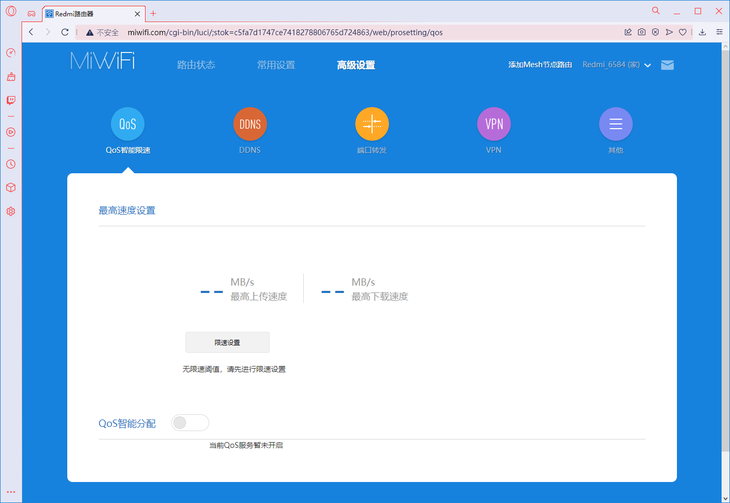The image size is (730, 503).
Task: Open History clock icon in sidebar
Action: (x=11, y=163)
